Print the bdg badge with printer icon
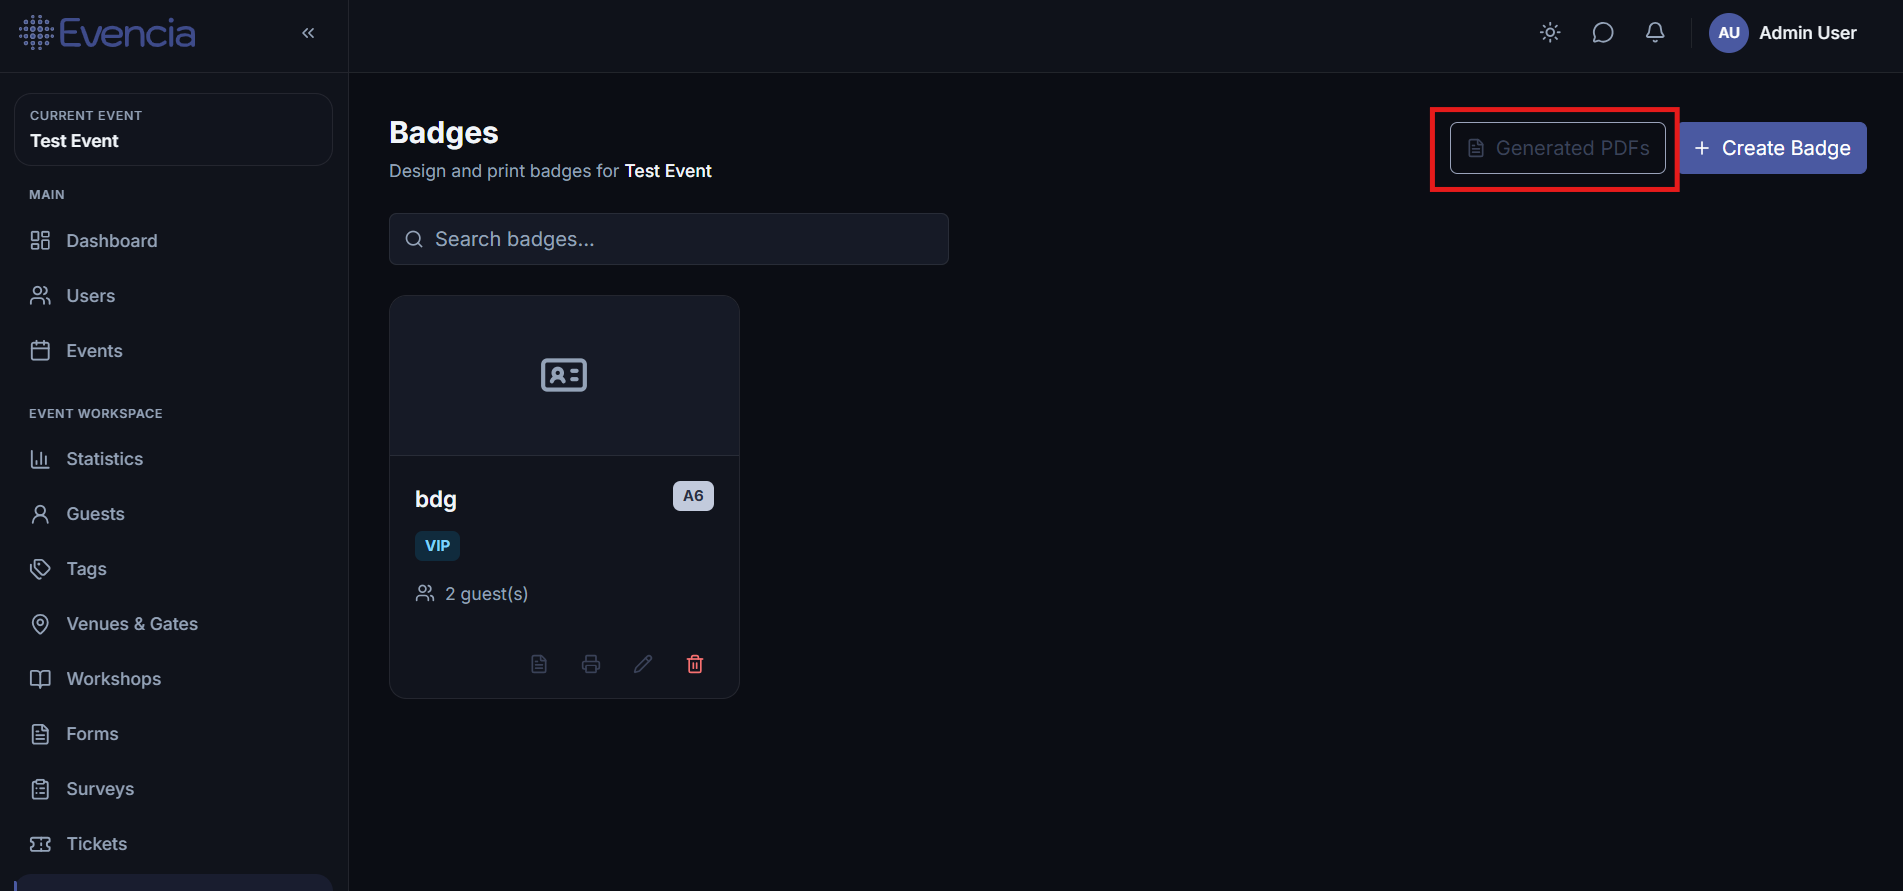Screen dimensions: 1903x891 [591, 664]
